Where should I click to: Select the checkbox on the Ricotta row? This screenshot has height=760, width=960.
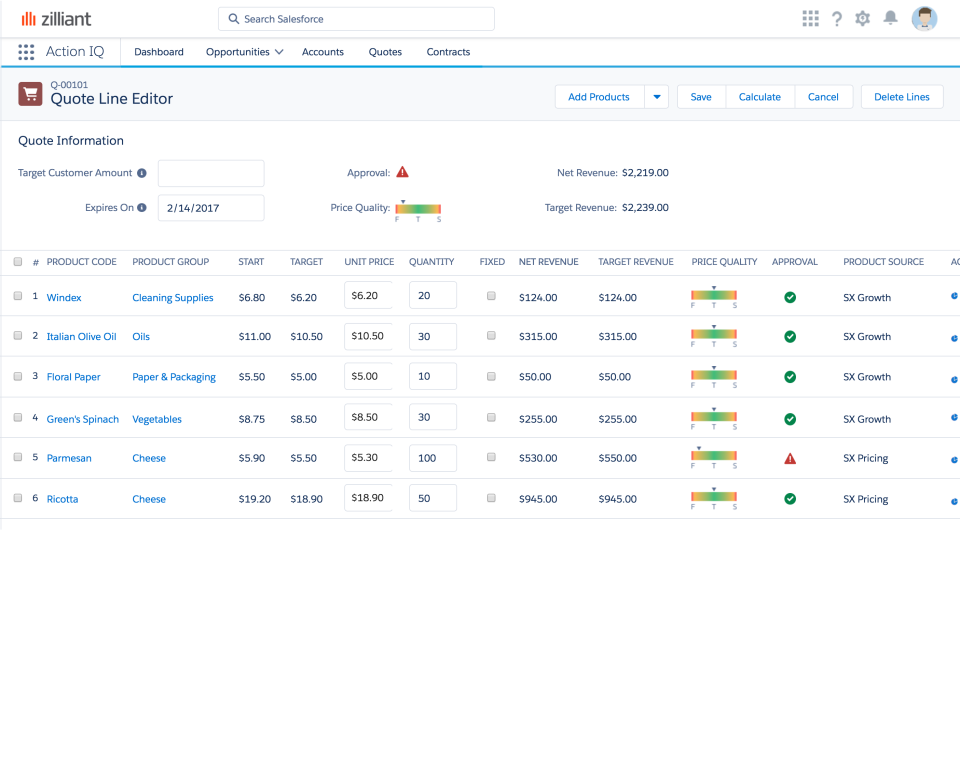[16, 498]
